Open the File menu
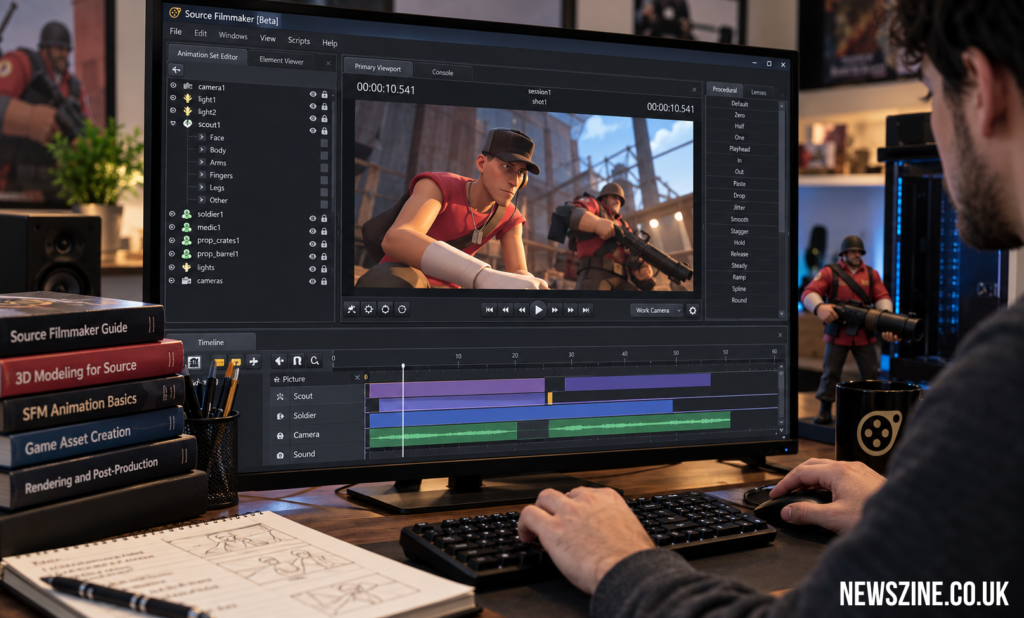Image resolution: width=1024 pixels, height=618 pixels. coord(176,31)
